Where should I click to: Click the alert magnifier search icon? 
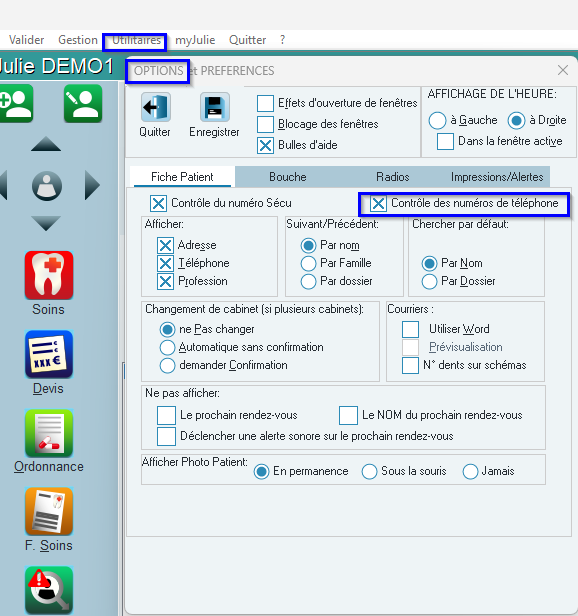[x=49, y=590]
